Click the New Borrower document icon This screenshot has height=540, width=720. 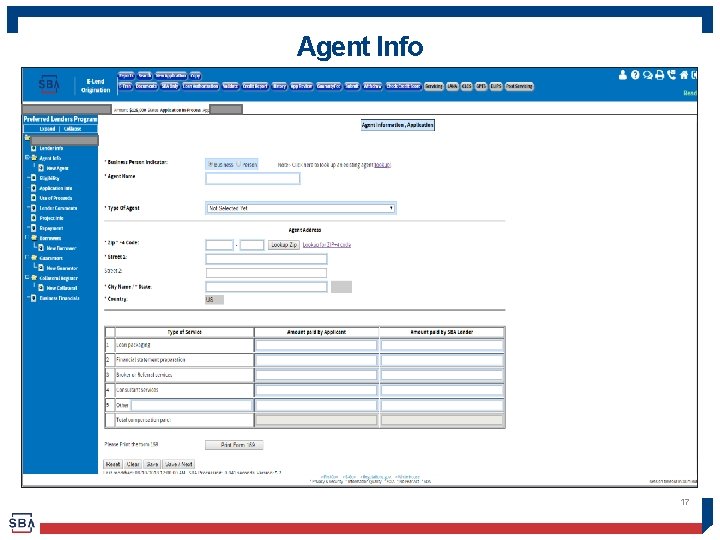click(x=41, y=248)
